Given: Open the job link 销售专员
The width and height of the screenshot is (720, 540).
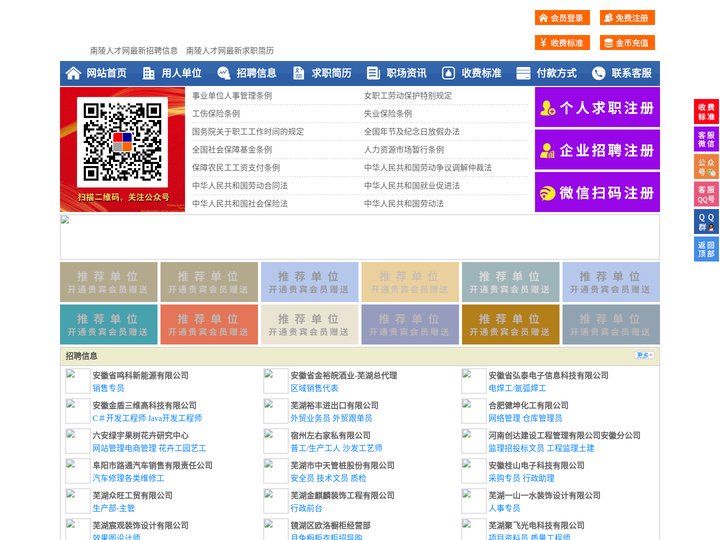Looking at the screenshot, I should 108,388.
